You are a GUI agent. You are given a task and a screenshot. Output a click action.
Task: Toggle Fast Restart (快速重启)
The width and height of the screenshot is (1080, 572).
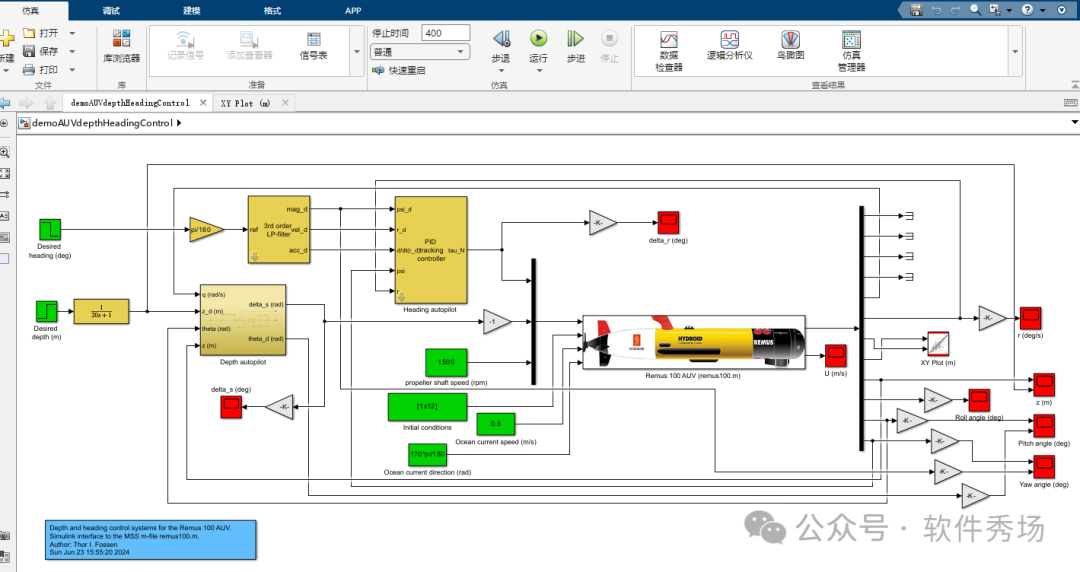tap(399, 70)
